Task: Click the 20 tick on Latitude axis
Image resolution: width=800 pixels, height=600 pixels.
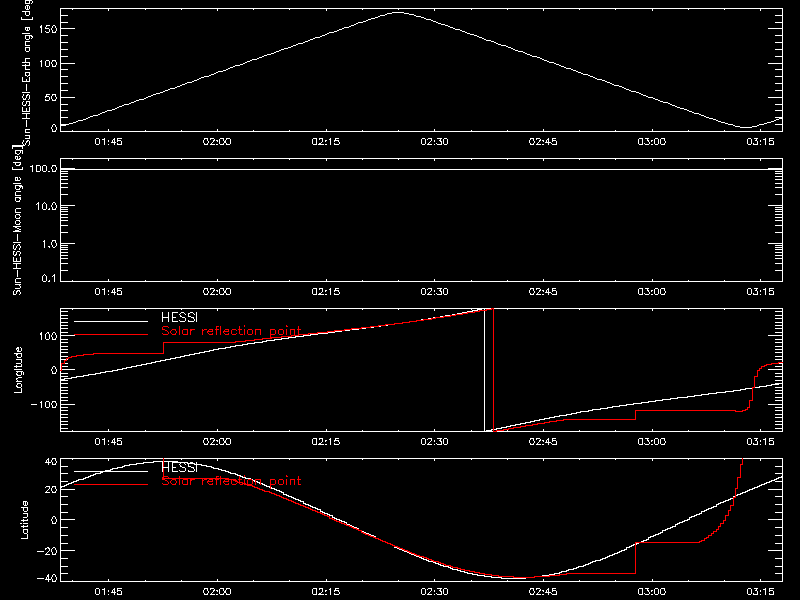Action: coord(51,490)
